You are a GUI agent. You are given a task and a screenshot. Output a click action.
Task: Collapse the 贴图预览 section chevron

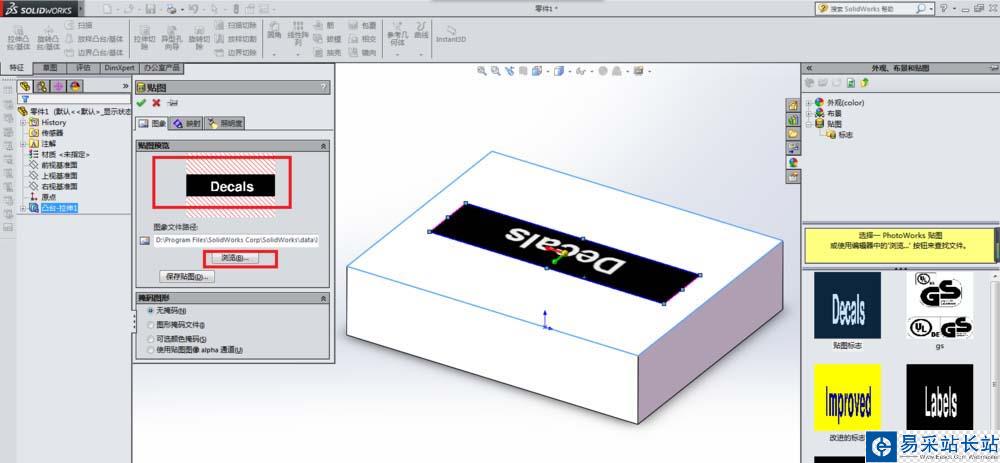click(323, 146)
